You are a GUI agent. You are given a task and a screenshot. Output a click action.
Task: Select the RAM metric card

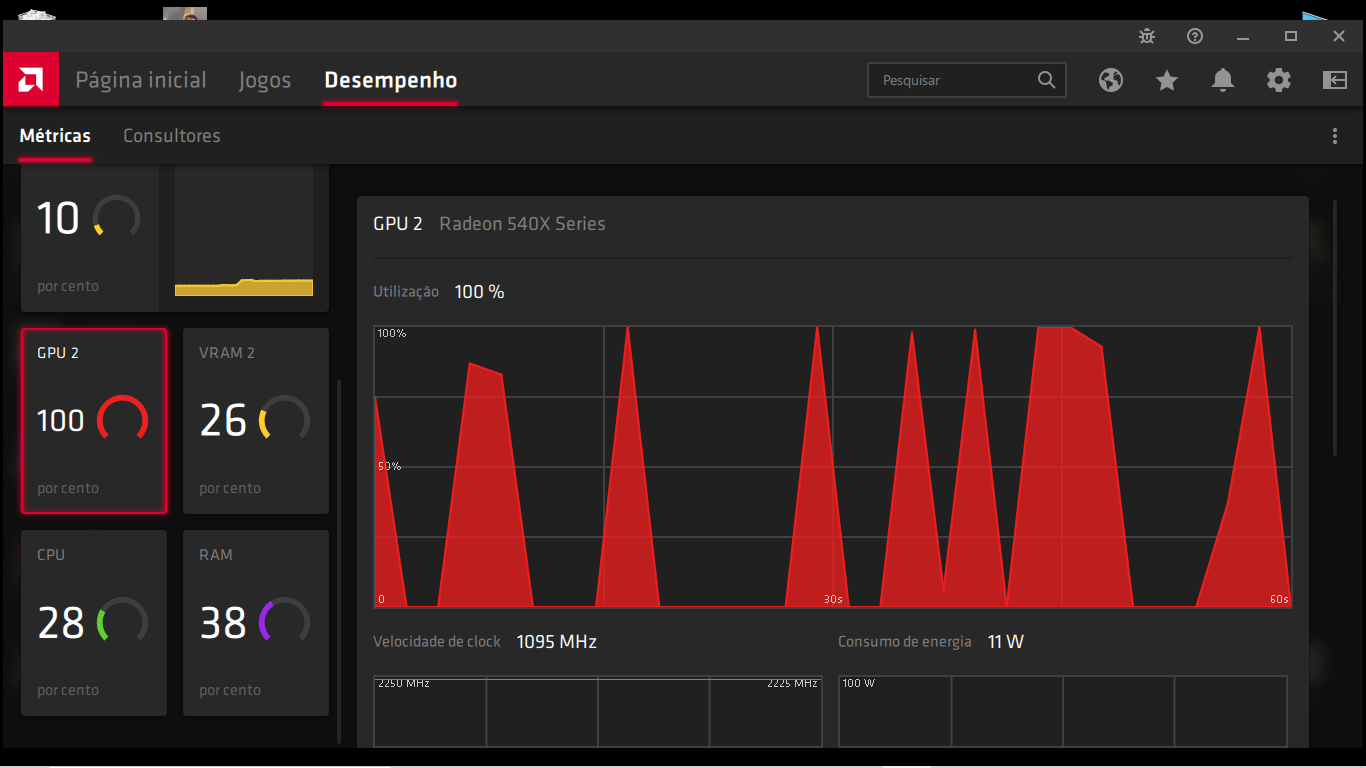click(x=256, y=623)
